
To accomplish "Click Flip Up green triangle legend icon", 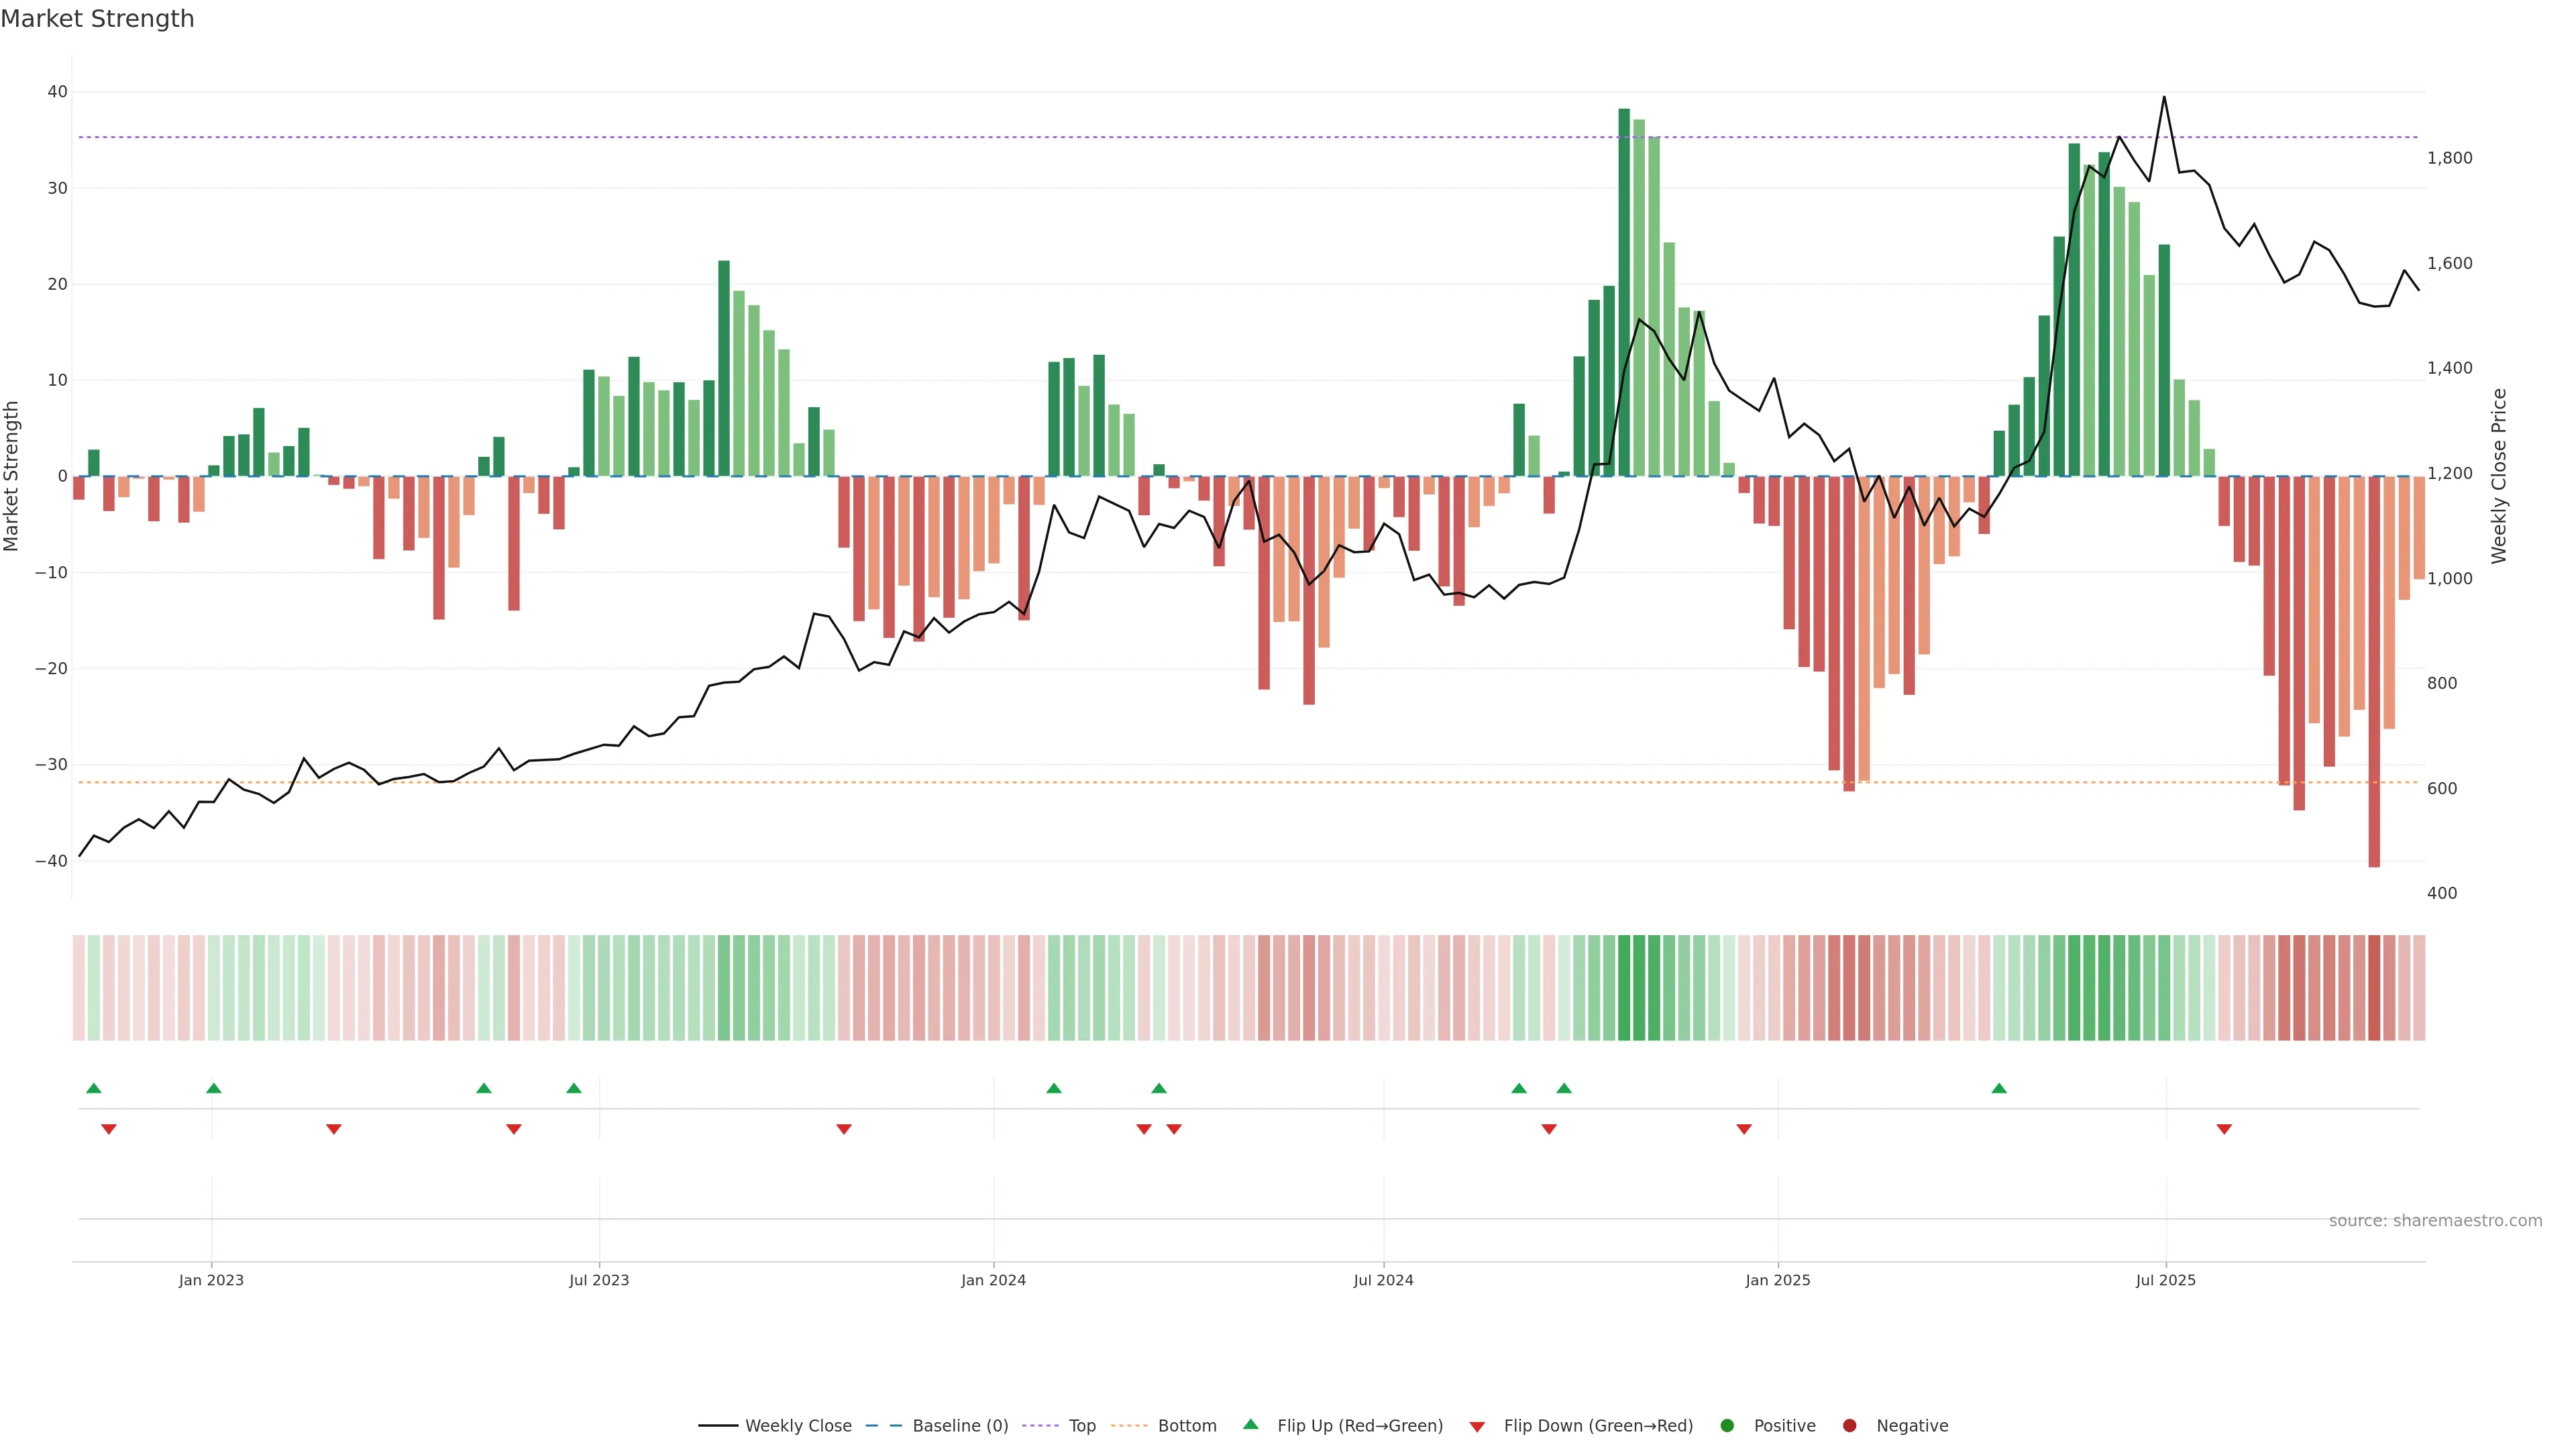I will 1250,1425.
